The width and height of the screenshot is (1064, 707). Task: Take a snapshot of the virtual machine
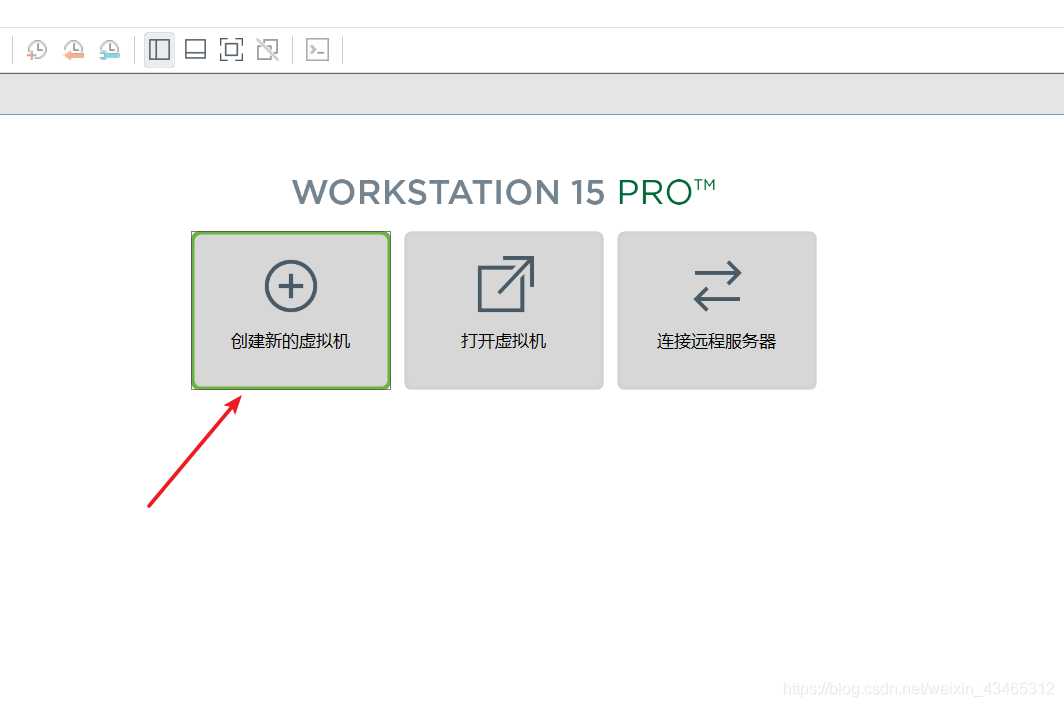coord(37,50)
